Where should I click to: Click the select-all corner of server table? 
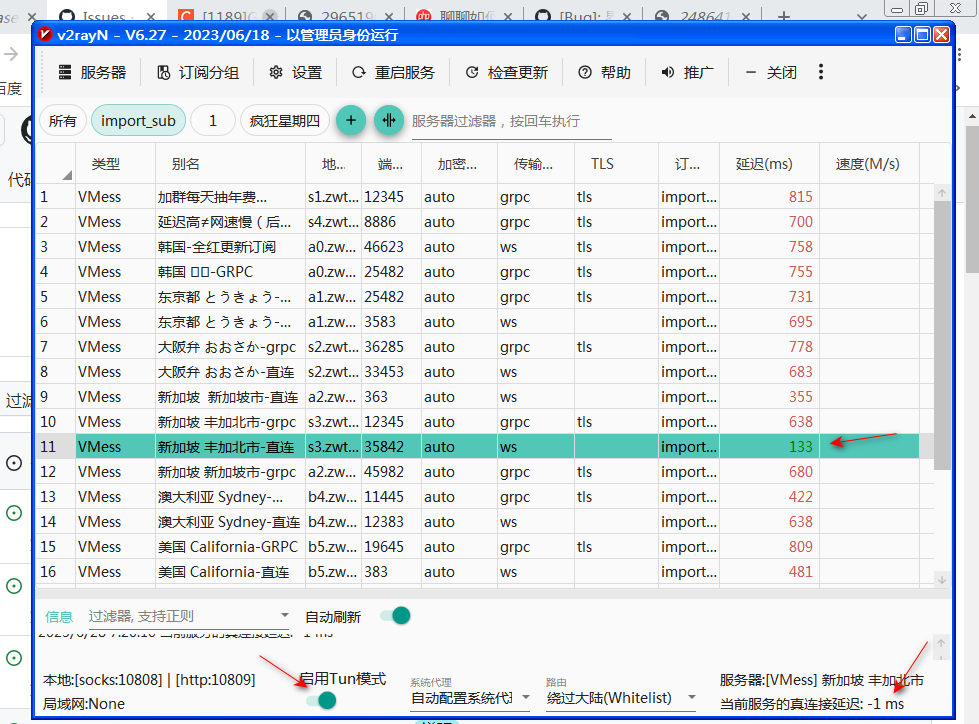tap(56, 164)
